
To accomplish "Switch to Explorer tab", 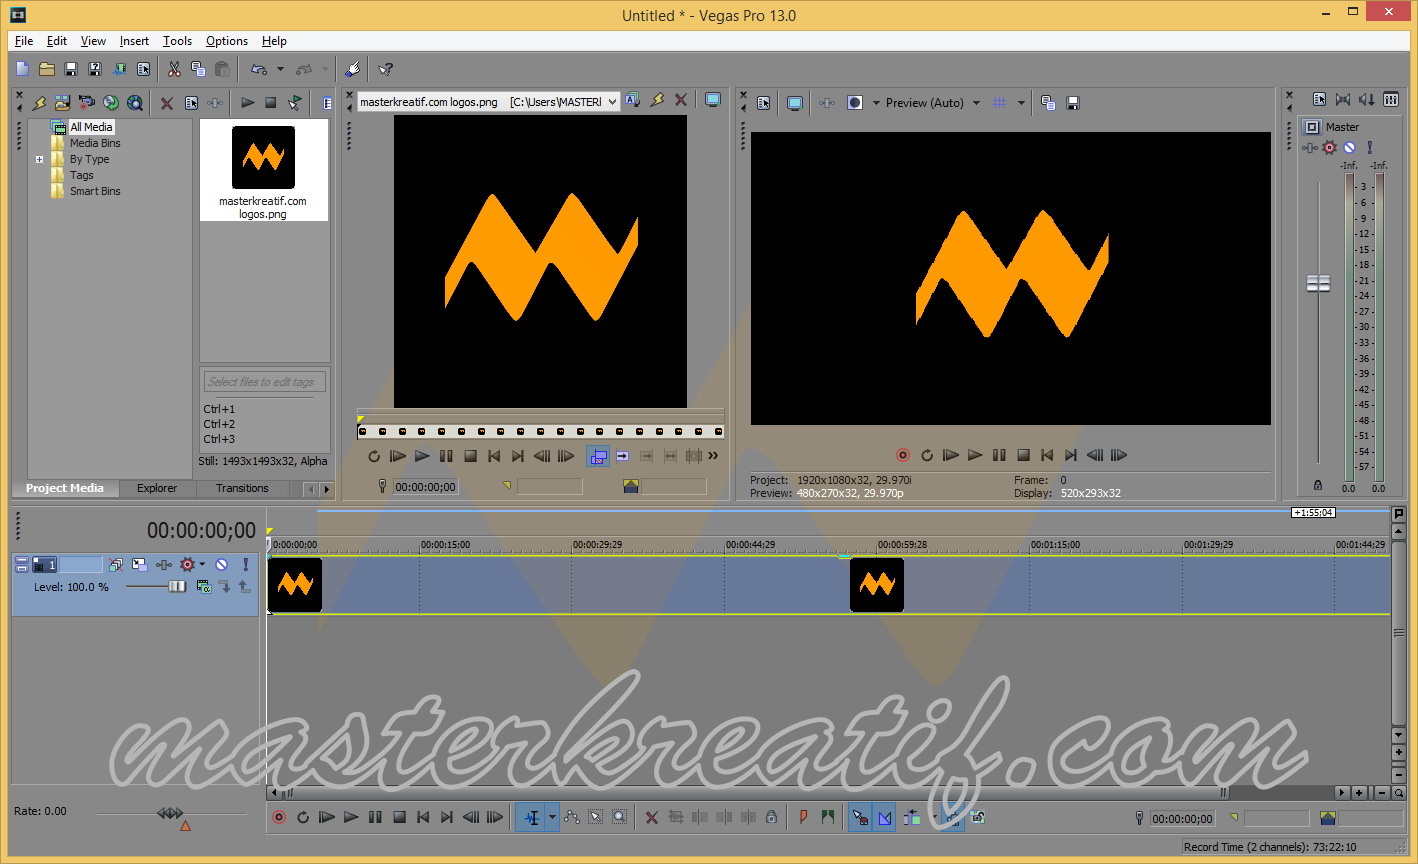I will tap(157, 488).
